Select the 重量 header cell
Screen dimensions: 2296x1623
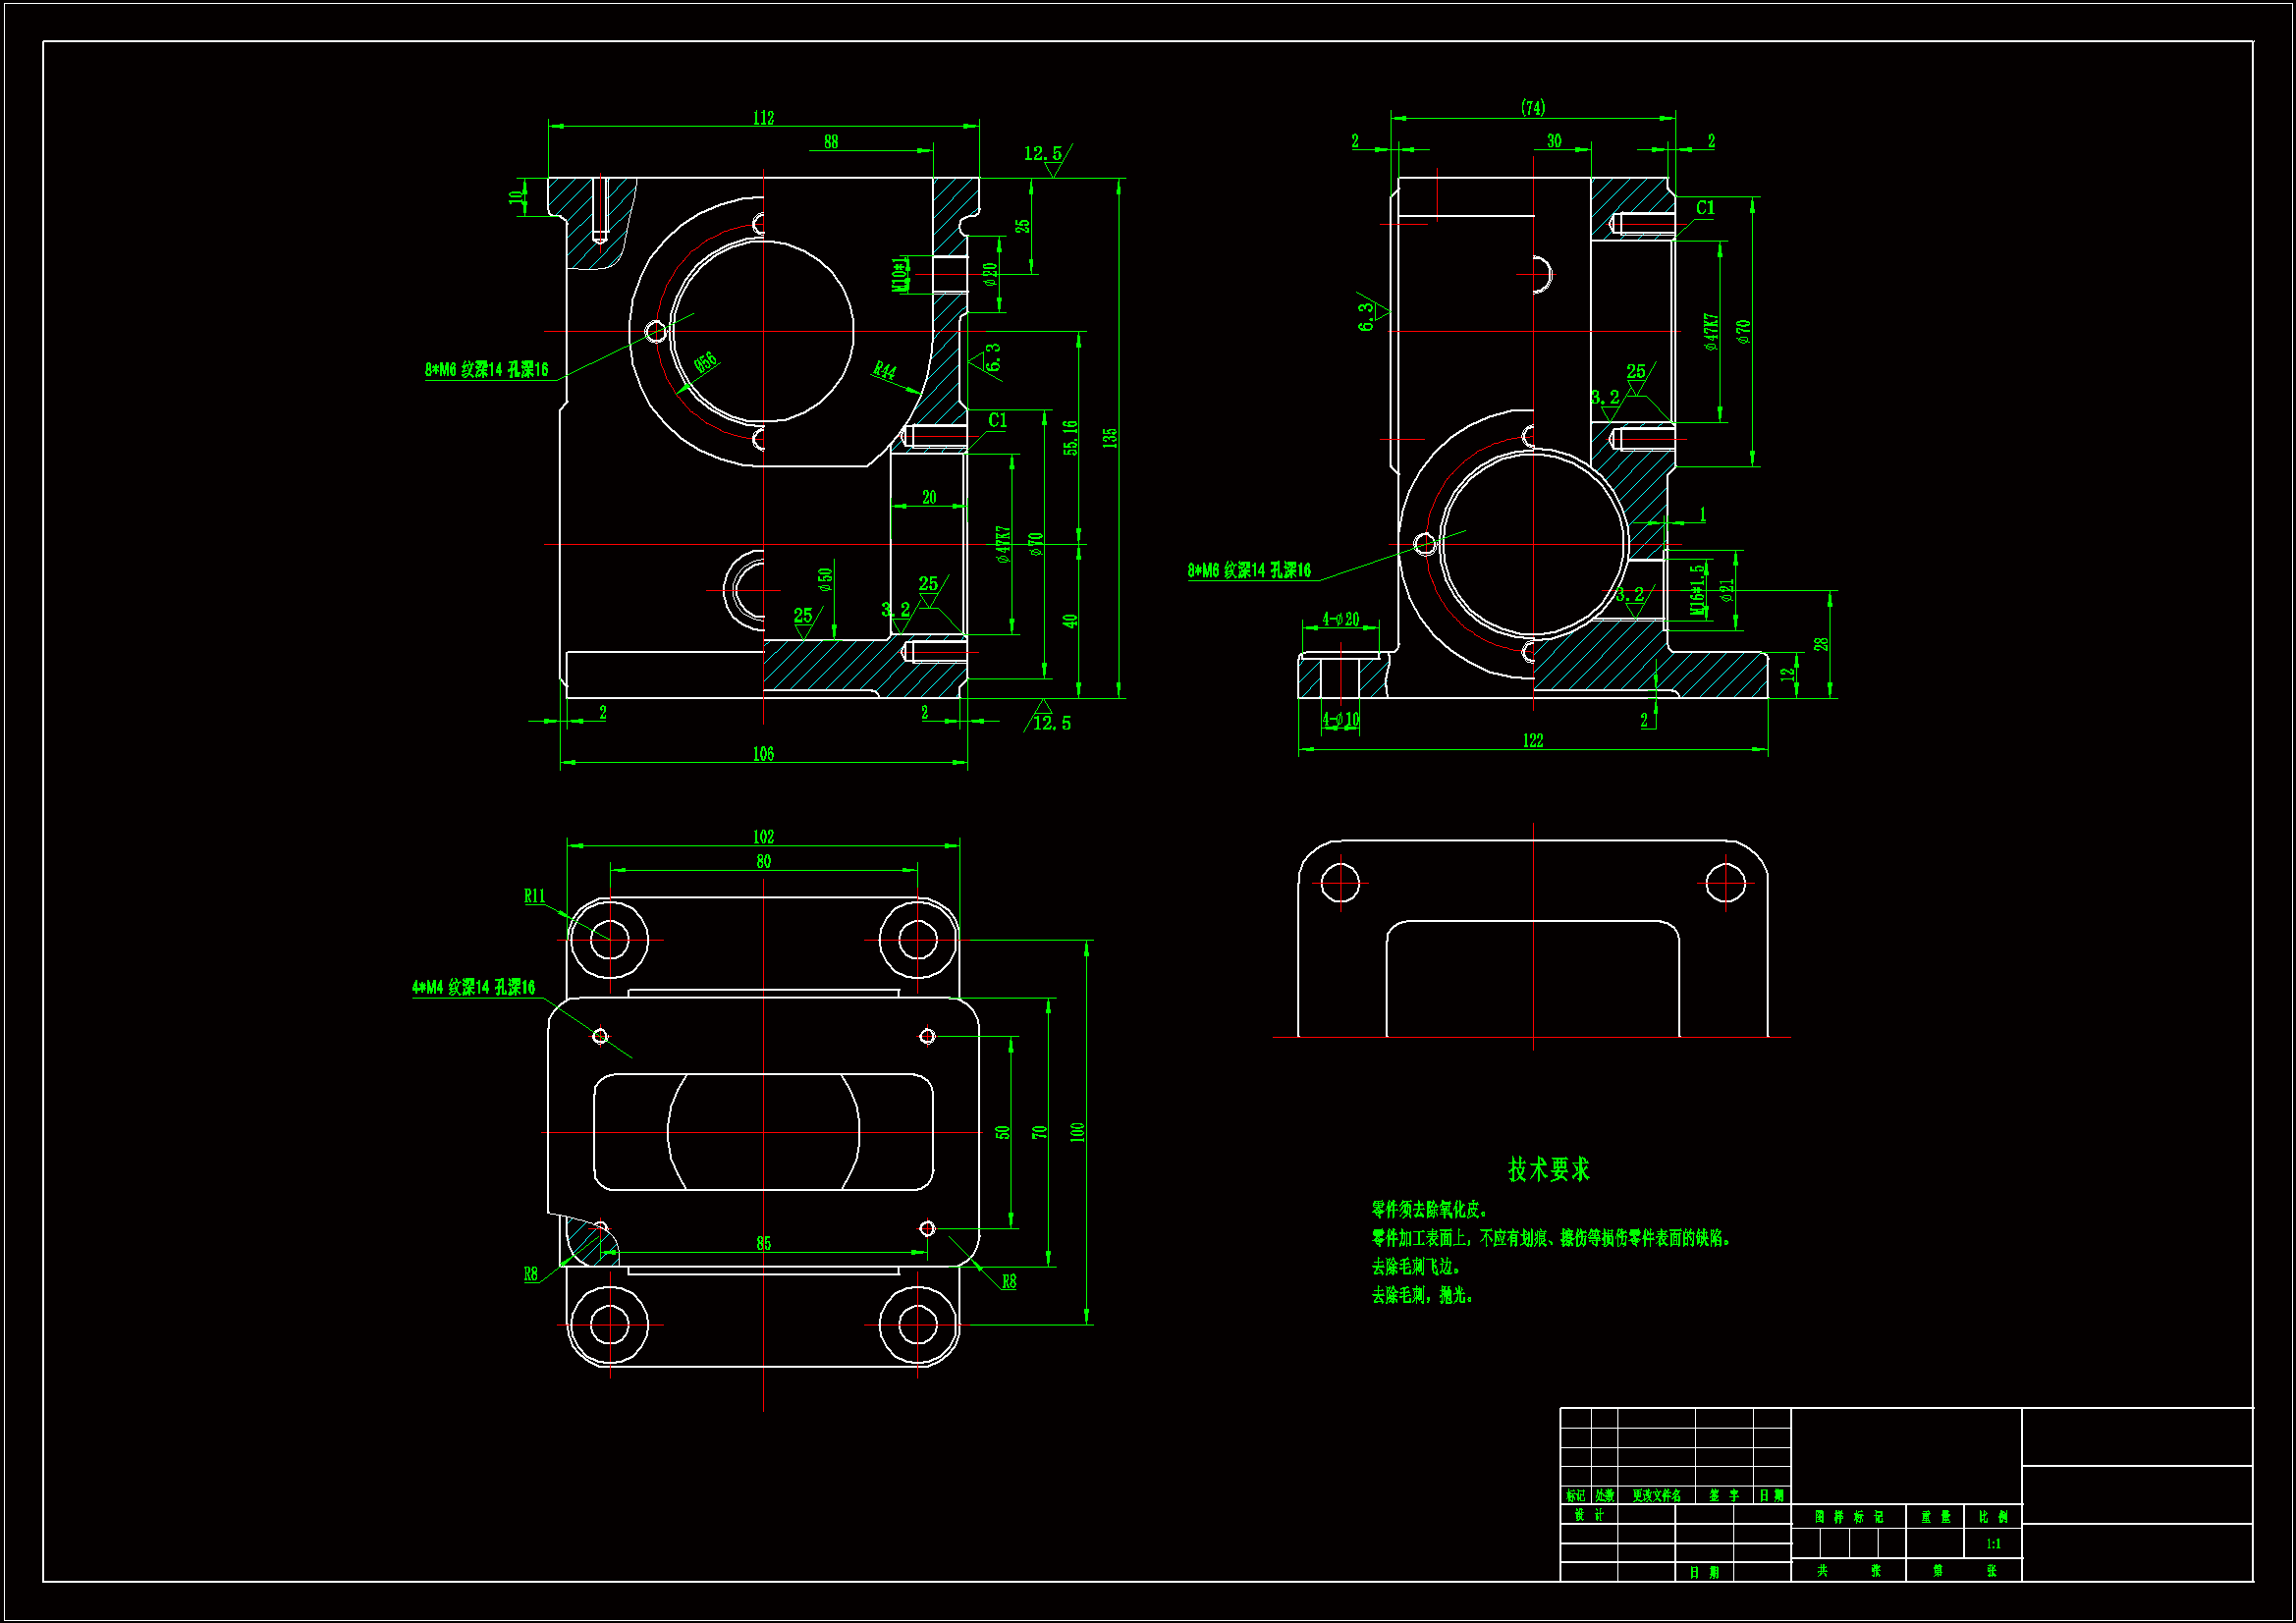click(x=1935, y=1517)
